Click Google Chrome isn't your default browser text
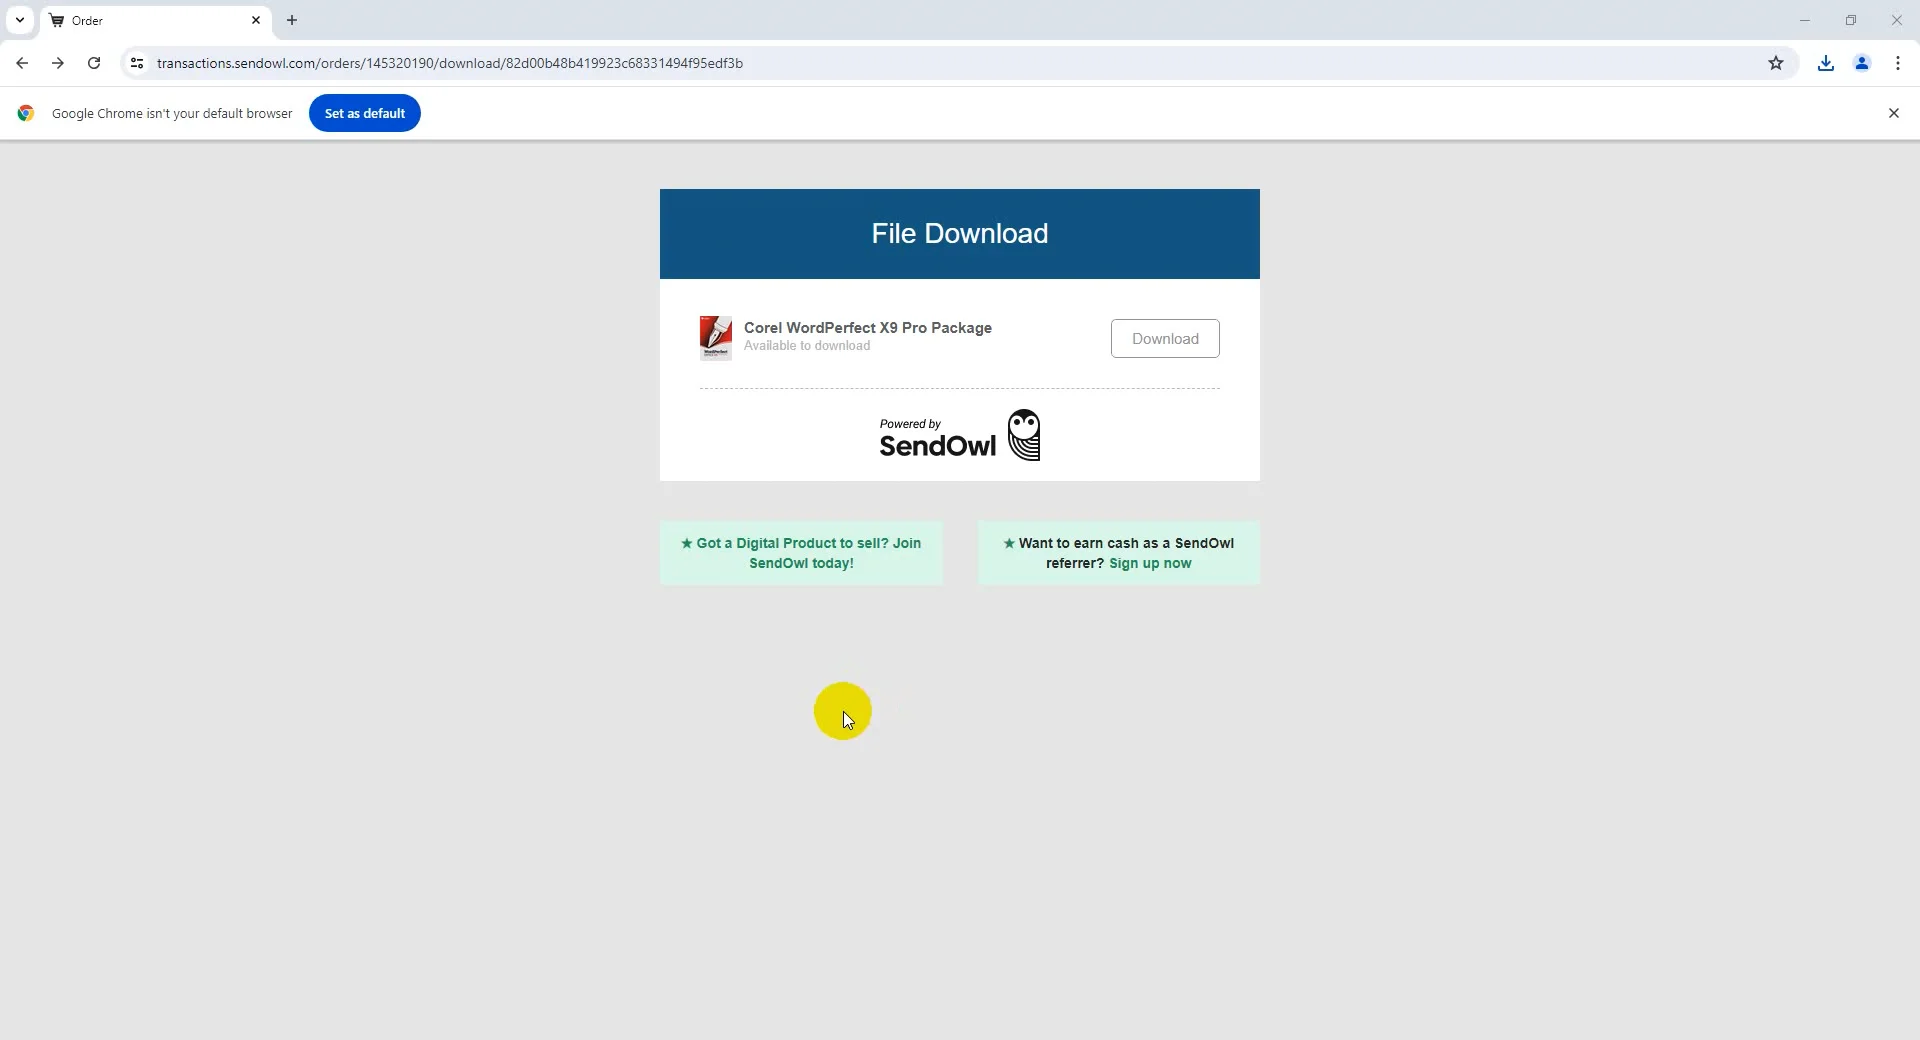Viewport: 1920px width, 1040px height. (x=172, y=113)
